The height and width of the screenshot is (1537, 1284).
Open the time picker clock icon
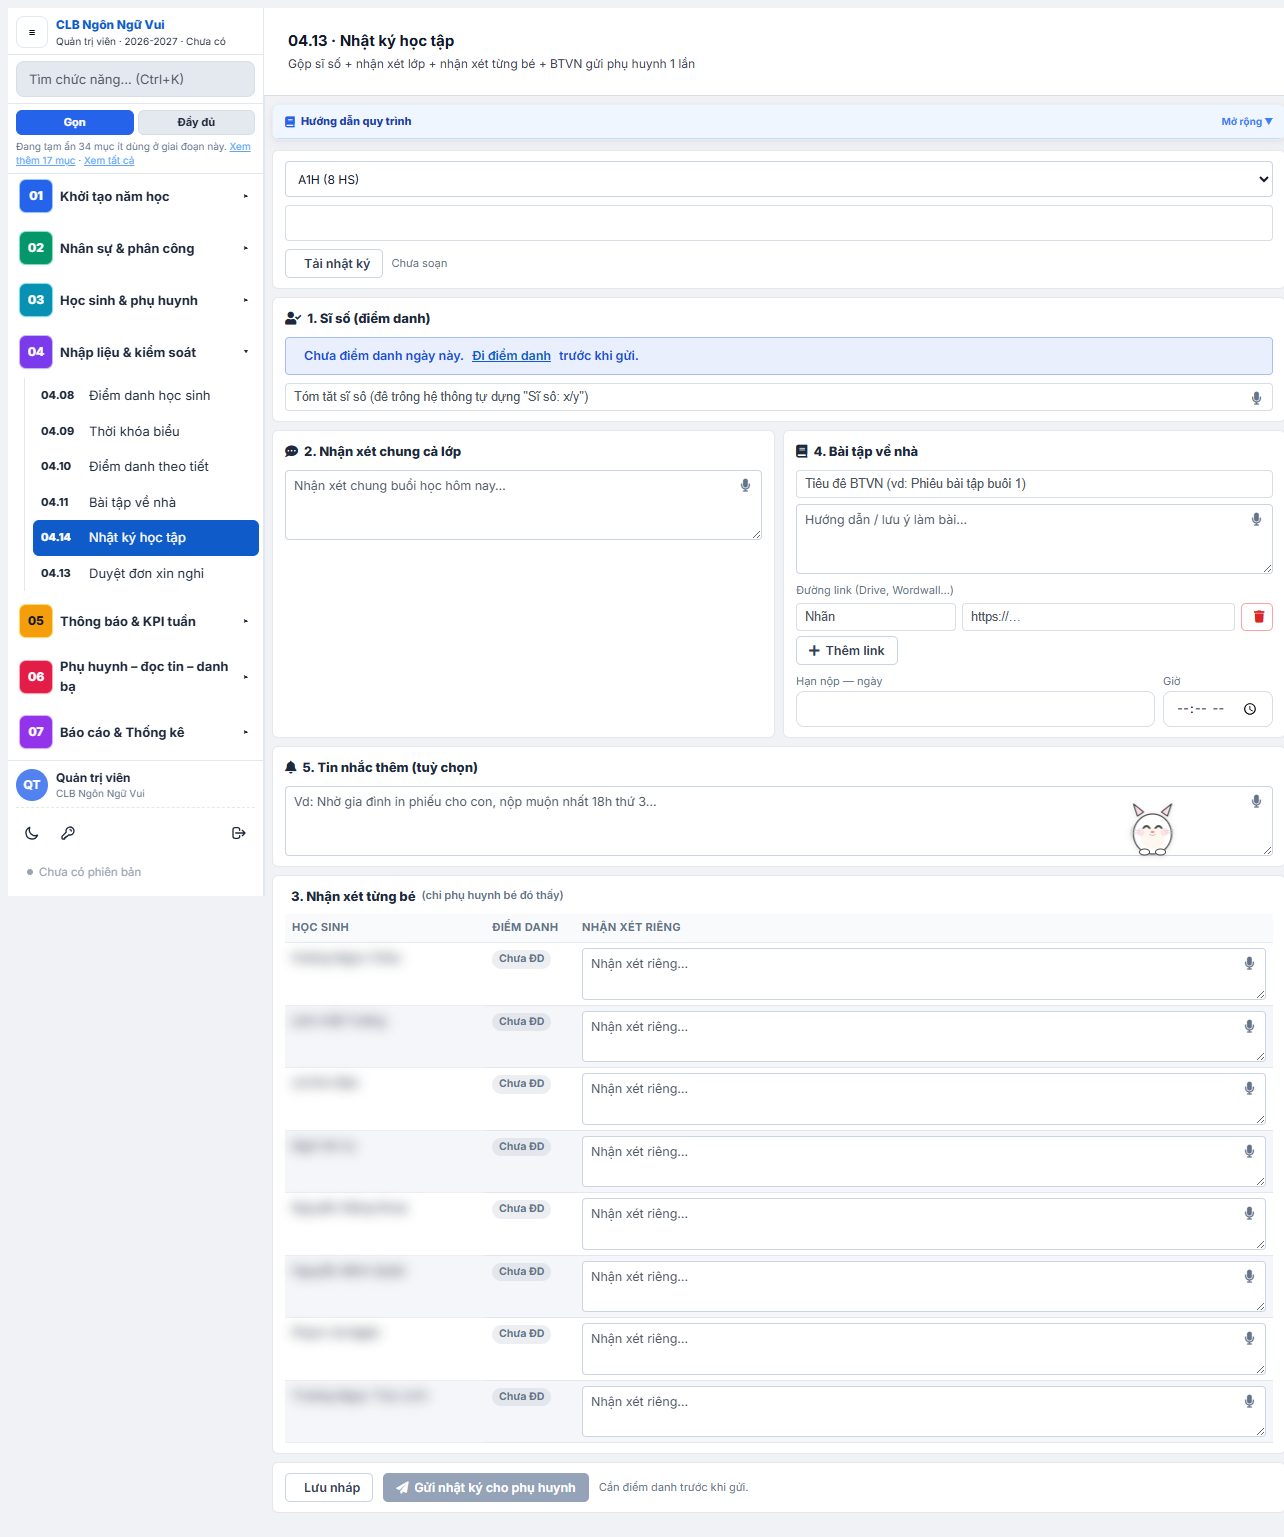click(x=1250, y=709)
